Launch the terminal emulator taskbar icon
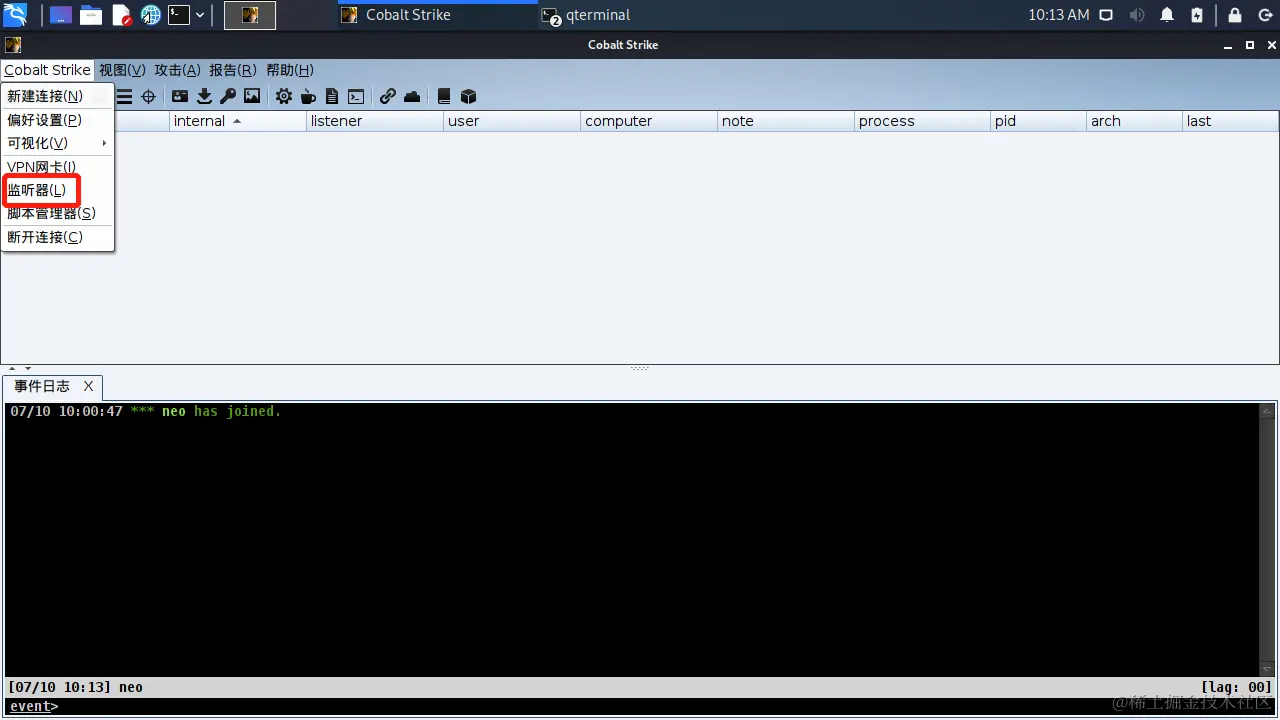Image resolution: width=1280 pixels, height=720 pixels. (x=178, y=15)
